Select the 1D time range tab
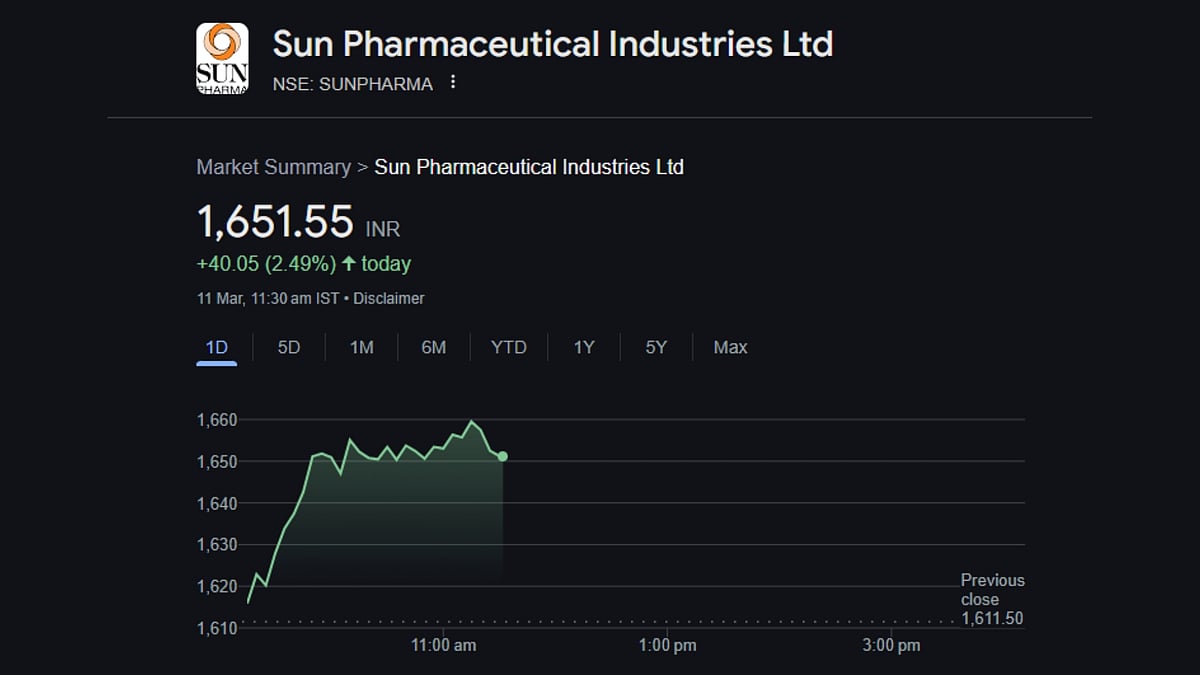Image resolution: width=1200 pixels, height=675 pixels. point(217,347)
